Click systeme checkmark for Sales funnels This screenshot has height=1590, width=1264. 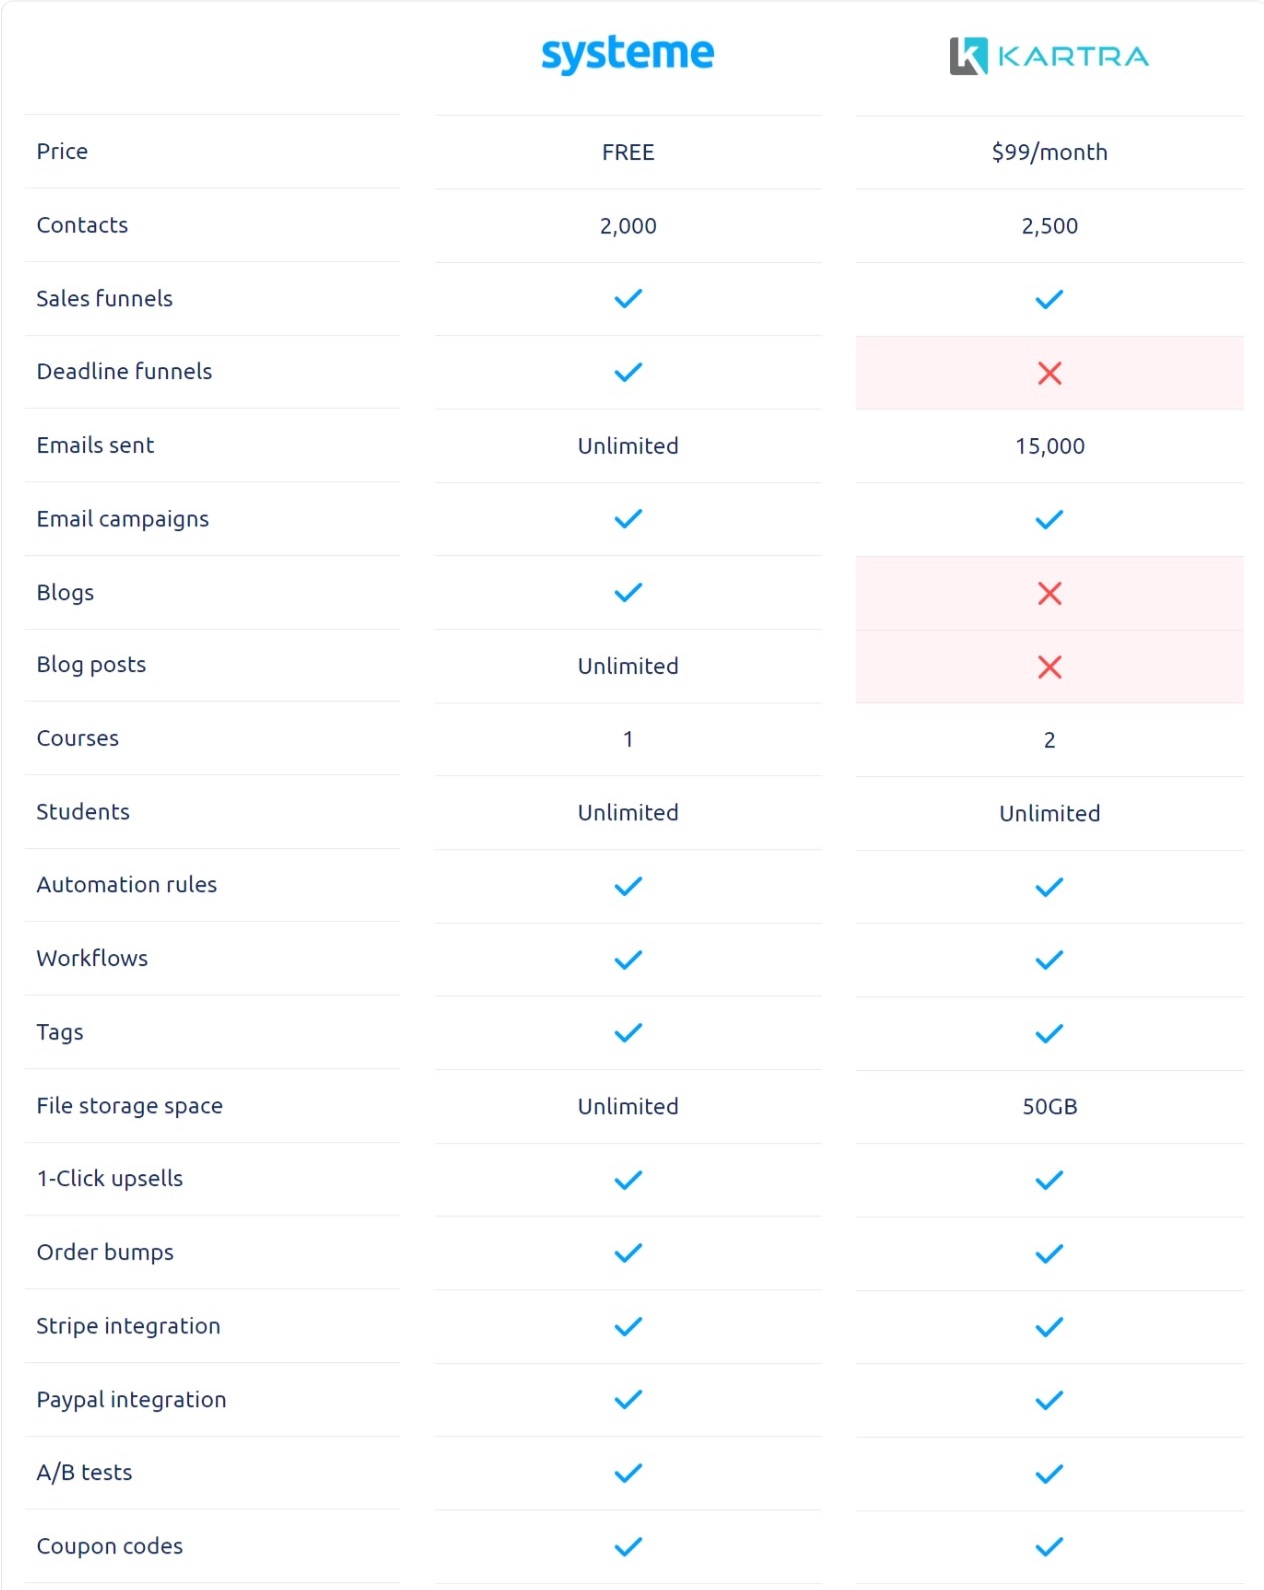628,299
